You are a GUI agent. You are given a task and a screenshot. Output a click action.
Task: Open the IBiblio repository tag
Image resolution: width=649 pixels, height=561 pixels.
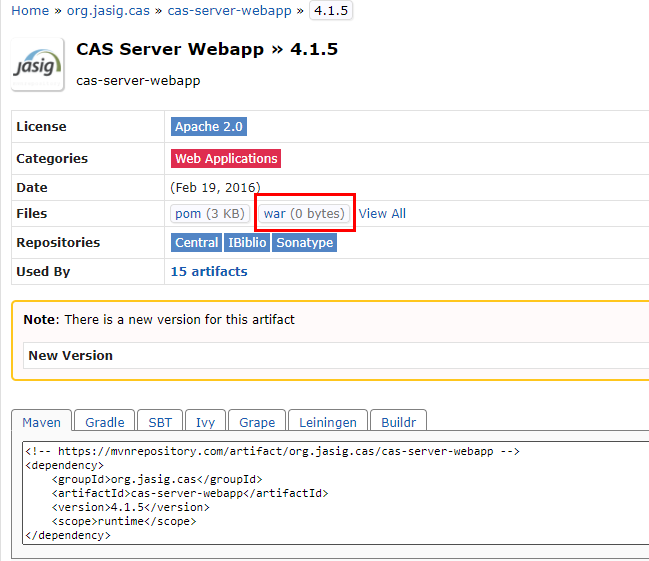coord(247,243)
